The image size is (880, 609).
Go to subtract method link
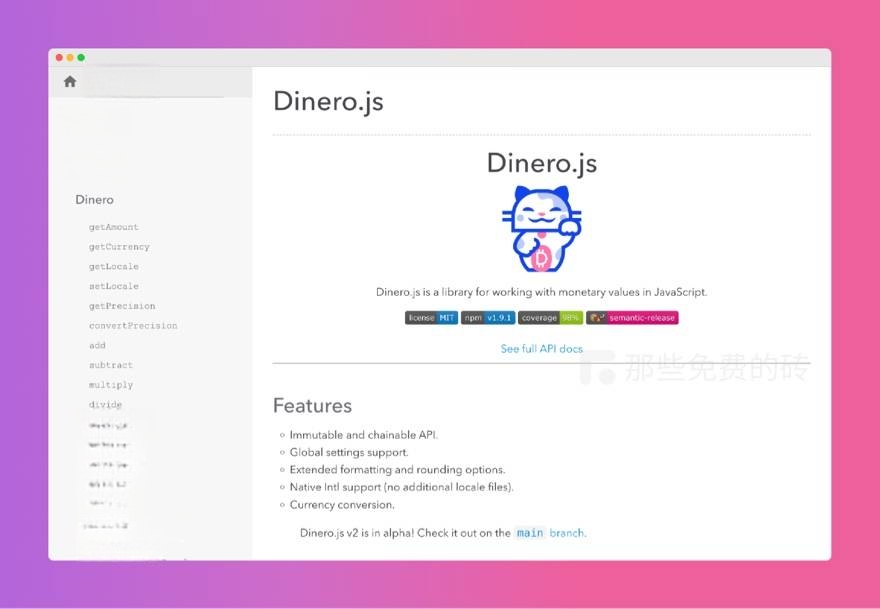(111, 365)
